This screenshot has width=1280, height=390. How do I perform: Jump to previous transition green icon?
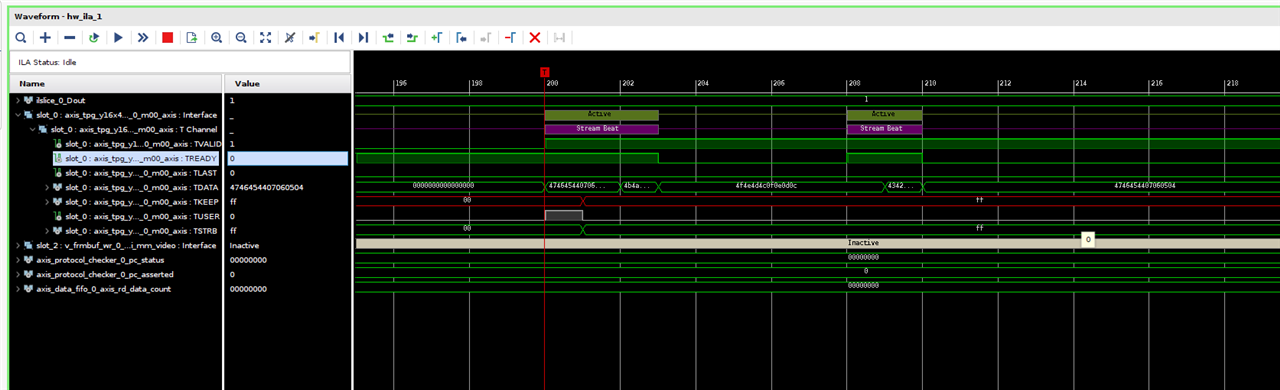(388, 37)
